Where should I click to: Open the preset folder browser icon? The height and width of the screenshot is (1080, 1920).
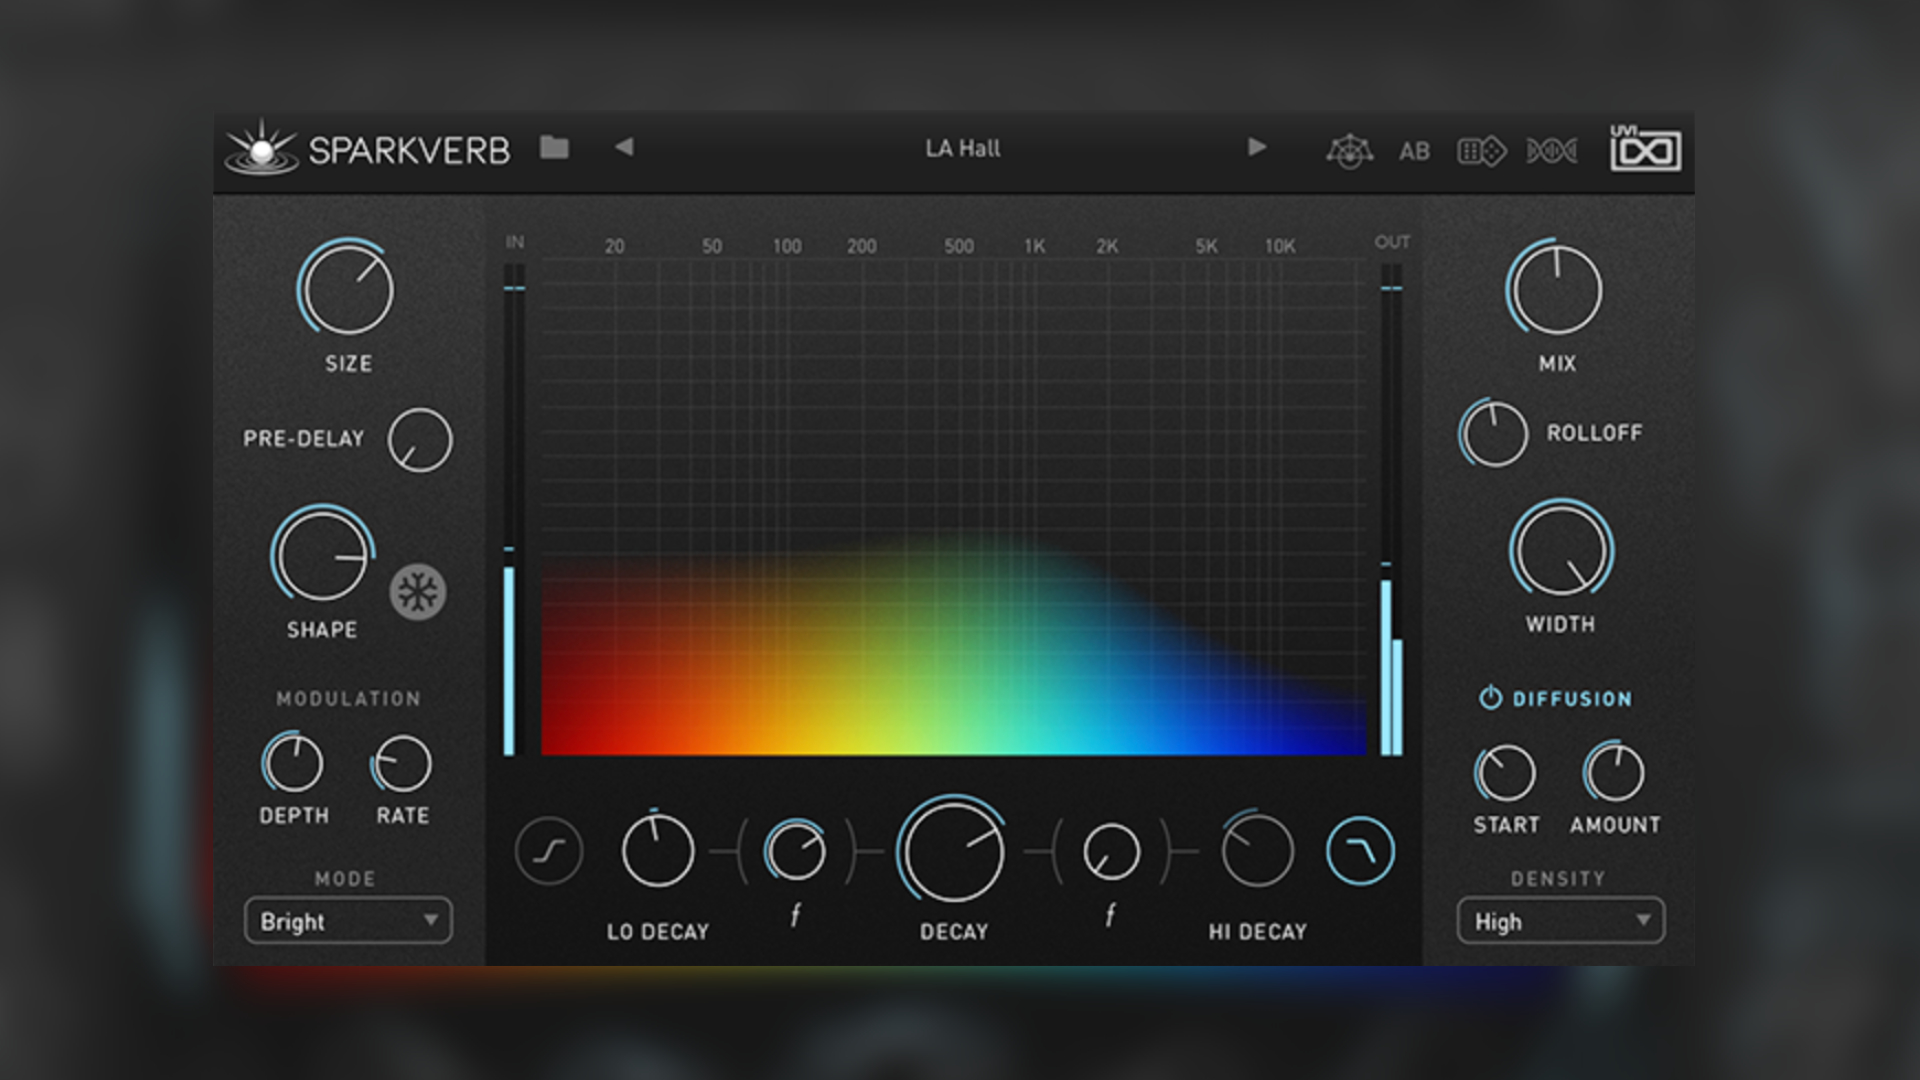554,148
